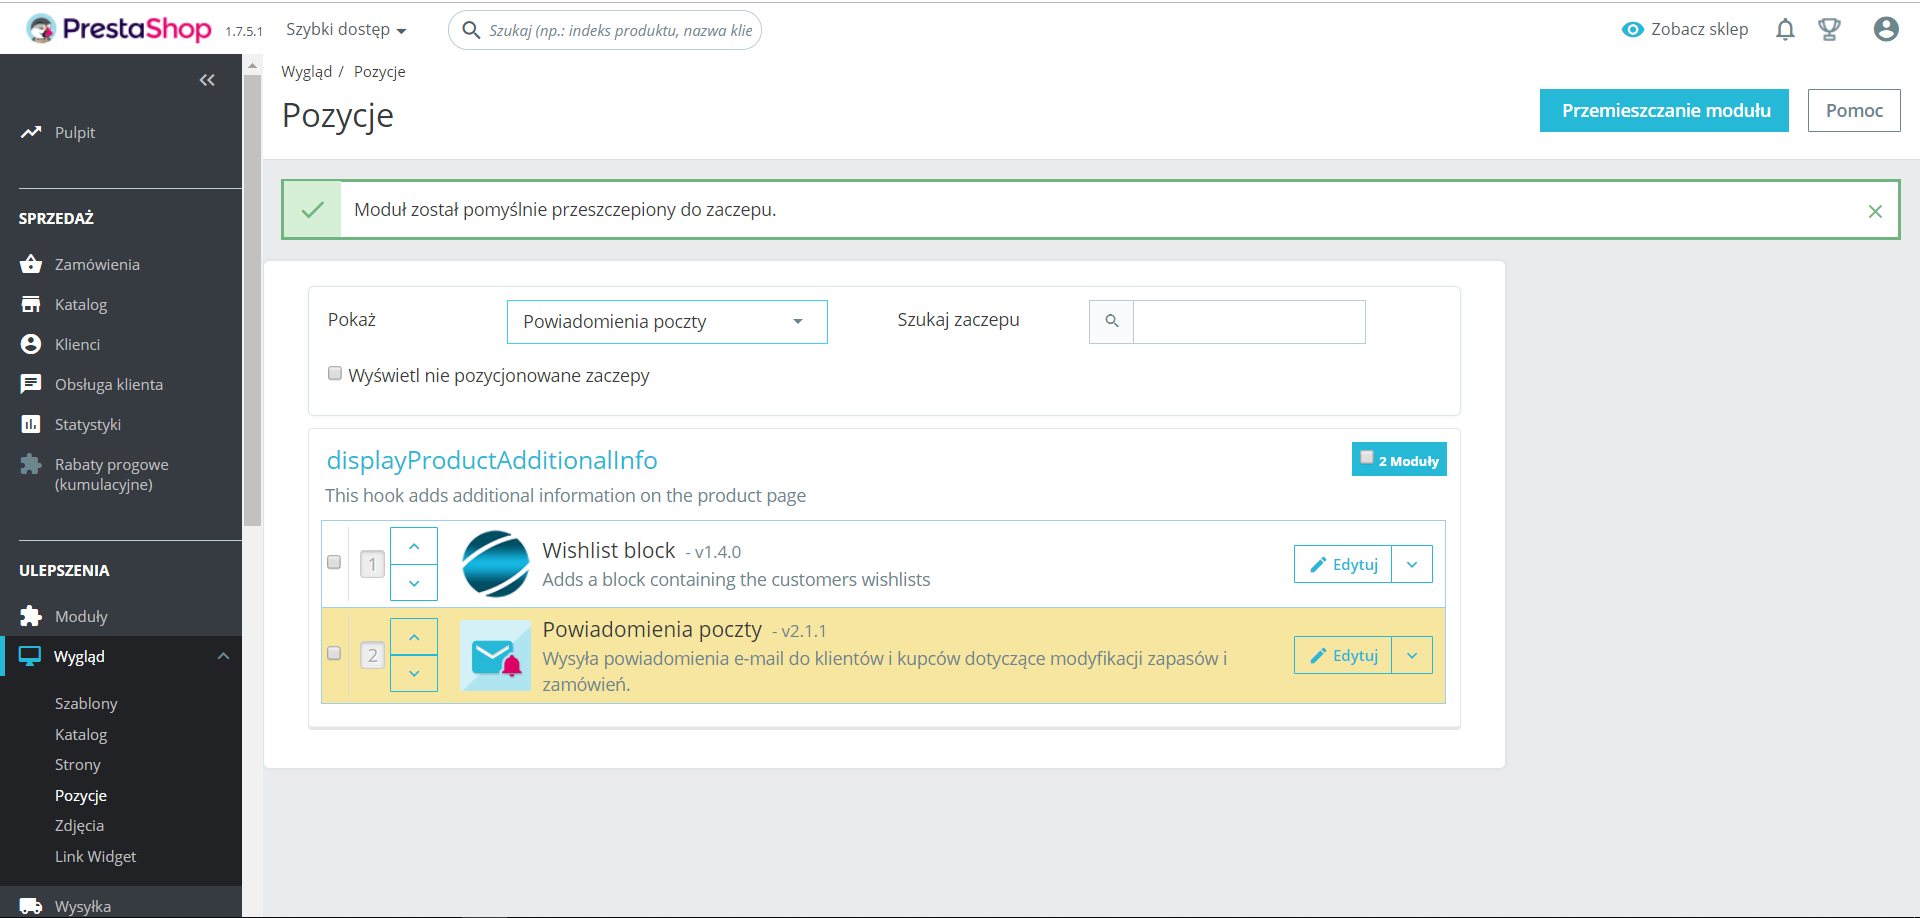Click the eye icon beside Zobacz sklep
Image resolution: width=1920 pixels, height=918 pixels.
click(x=1632, y=30)
